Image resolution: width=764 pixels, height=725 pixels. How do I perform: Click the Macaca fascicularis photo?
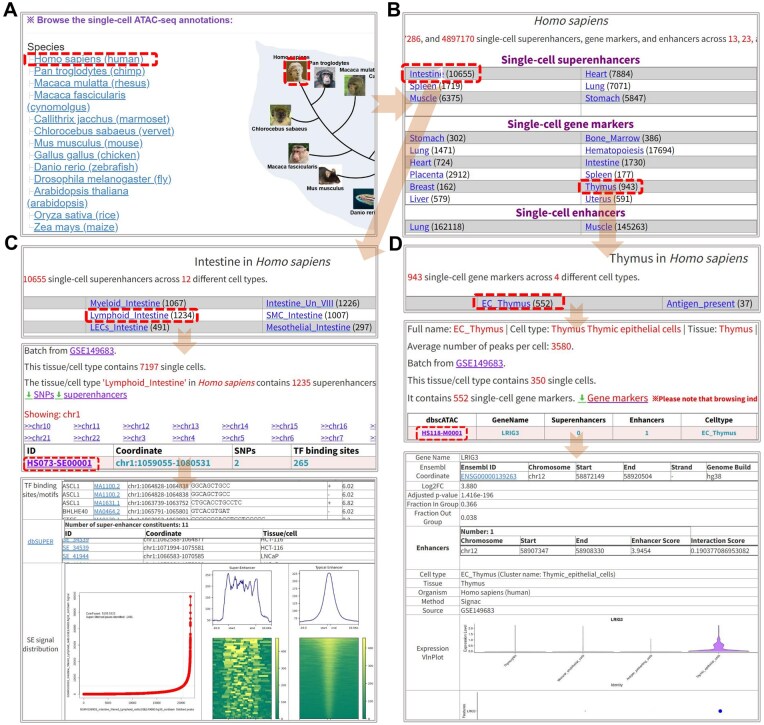point(298,153)
